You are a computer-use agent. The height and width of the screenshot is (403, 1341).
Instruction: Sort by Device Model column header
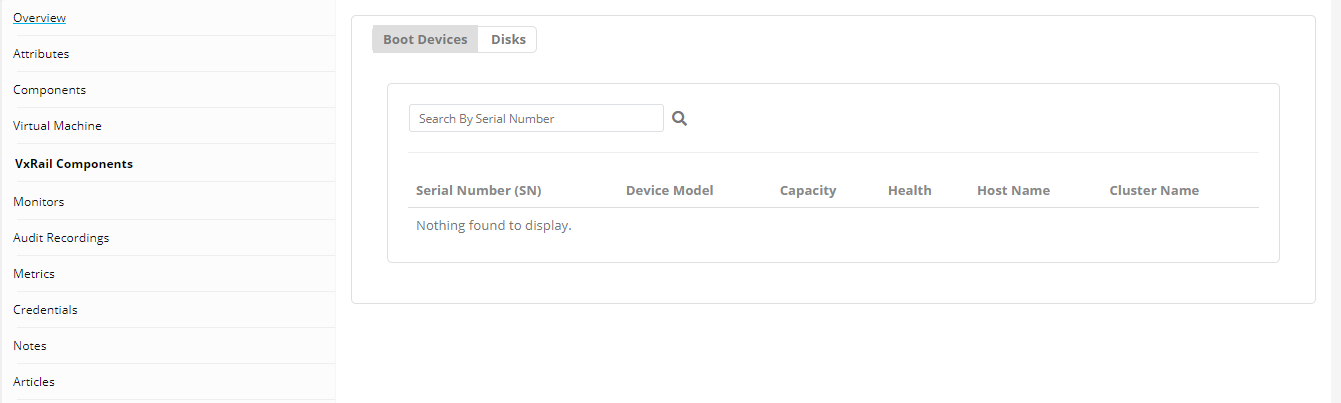(669, 191)
